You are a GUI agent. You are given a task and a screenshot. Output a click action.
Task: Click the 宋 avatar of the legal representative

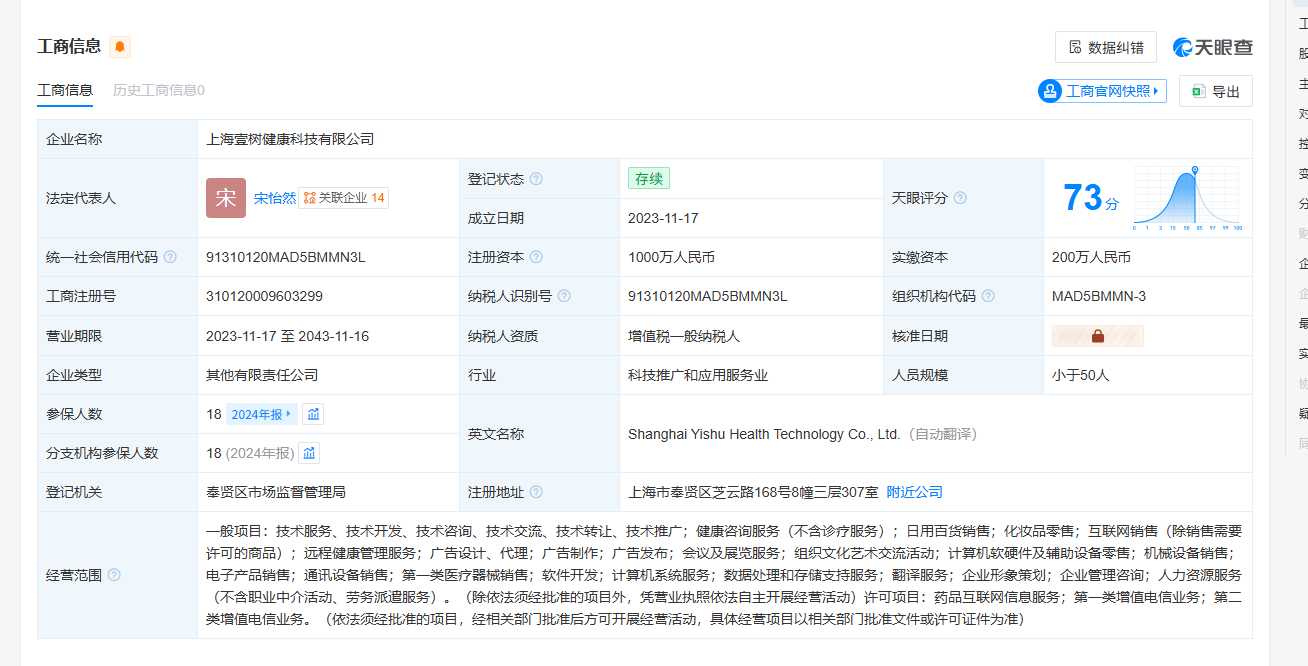tap(225, 198)
